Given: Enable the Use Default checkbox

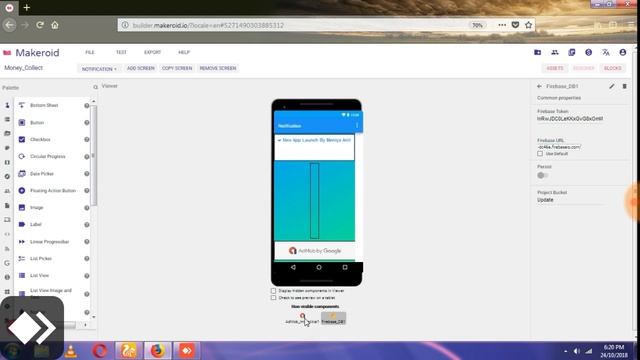Looking at the screenshot, I should pyautogui.click(x=540, y=153).
